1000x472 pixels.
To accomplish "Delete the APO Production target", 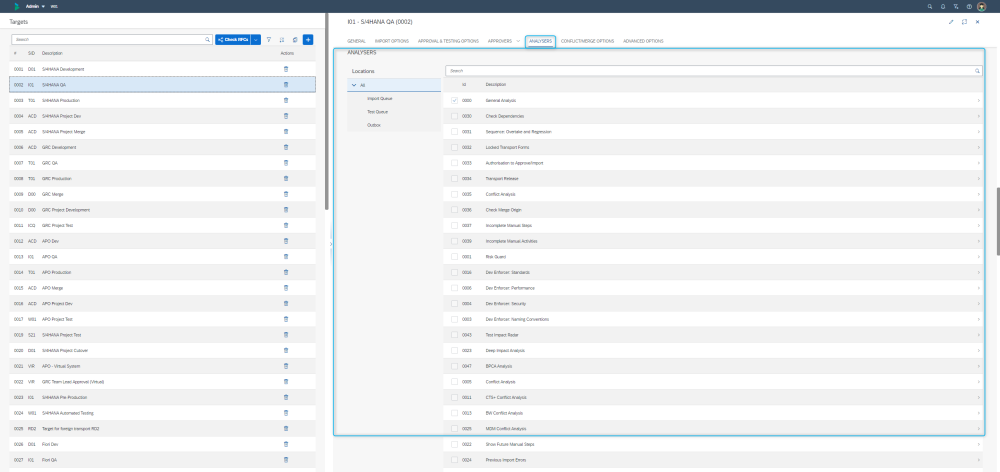I will [286, 272].
